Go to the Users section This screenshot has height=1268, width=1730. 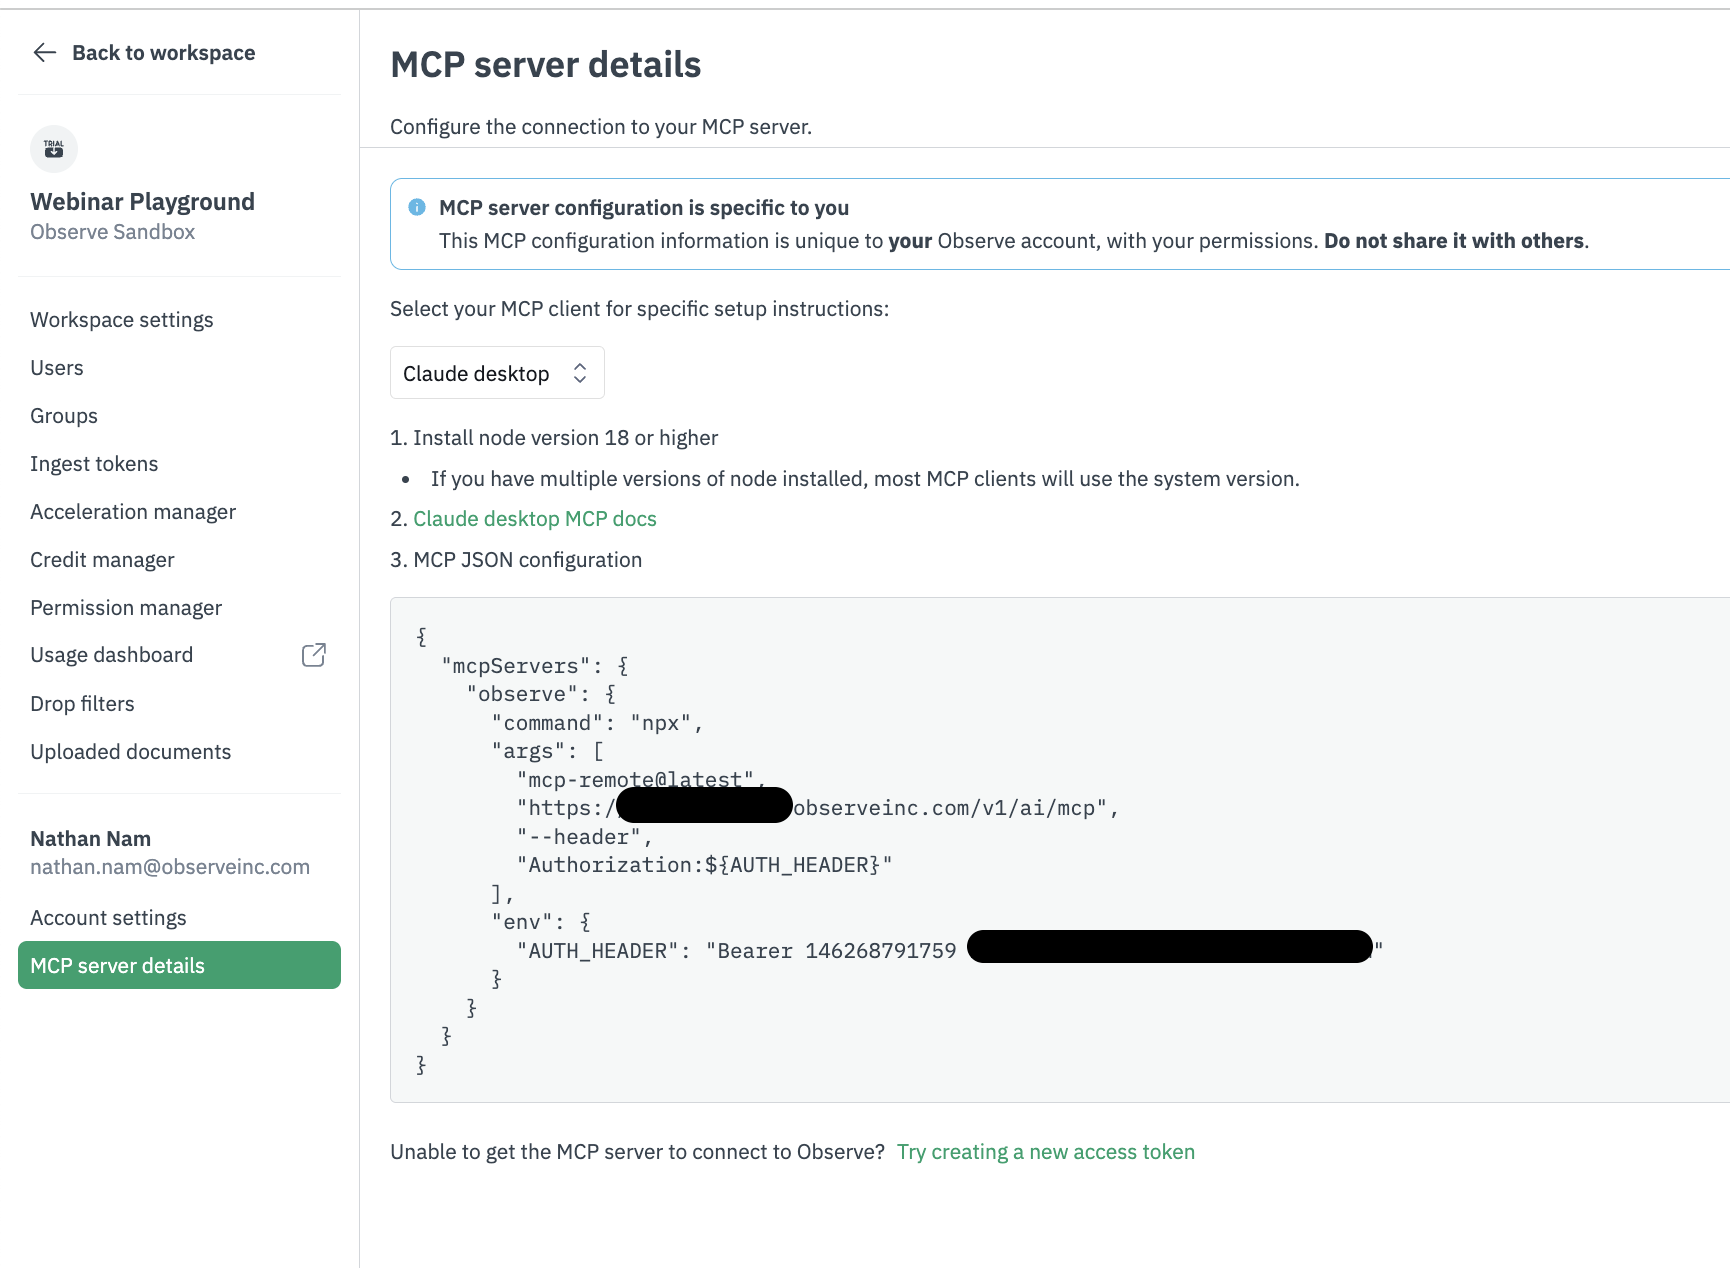57,368
